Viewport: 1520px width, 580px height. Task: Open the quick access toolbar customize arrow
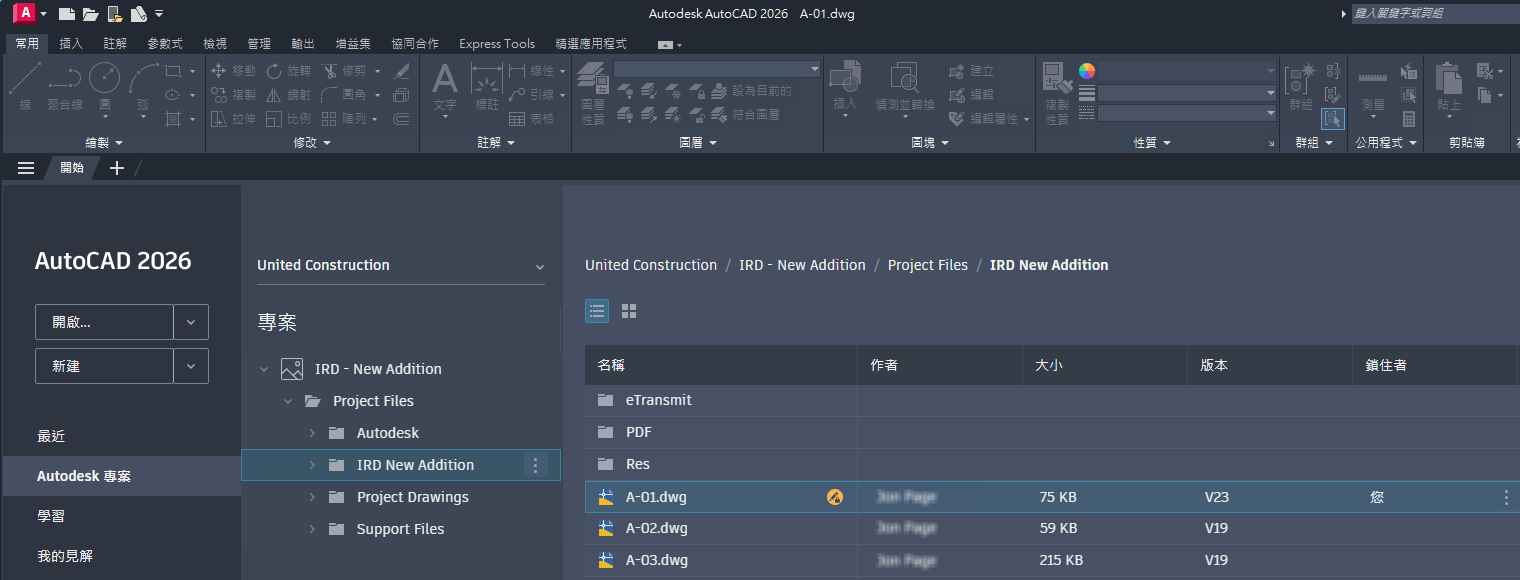click(159, 14)
